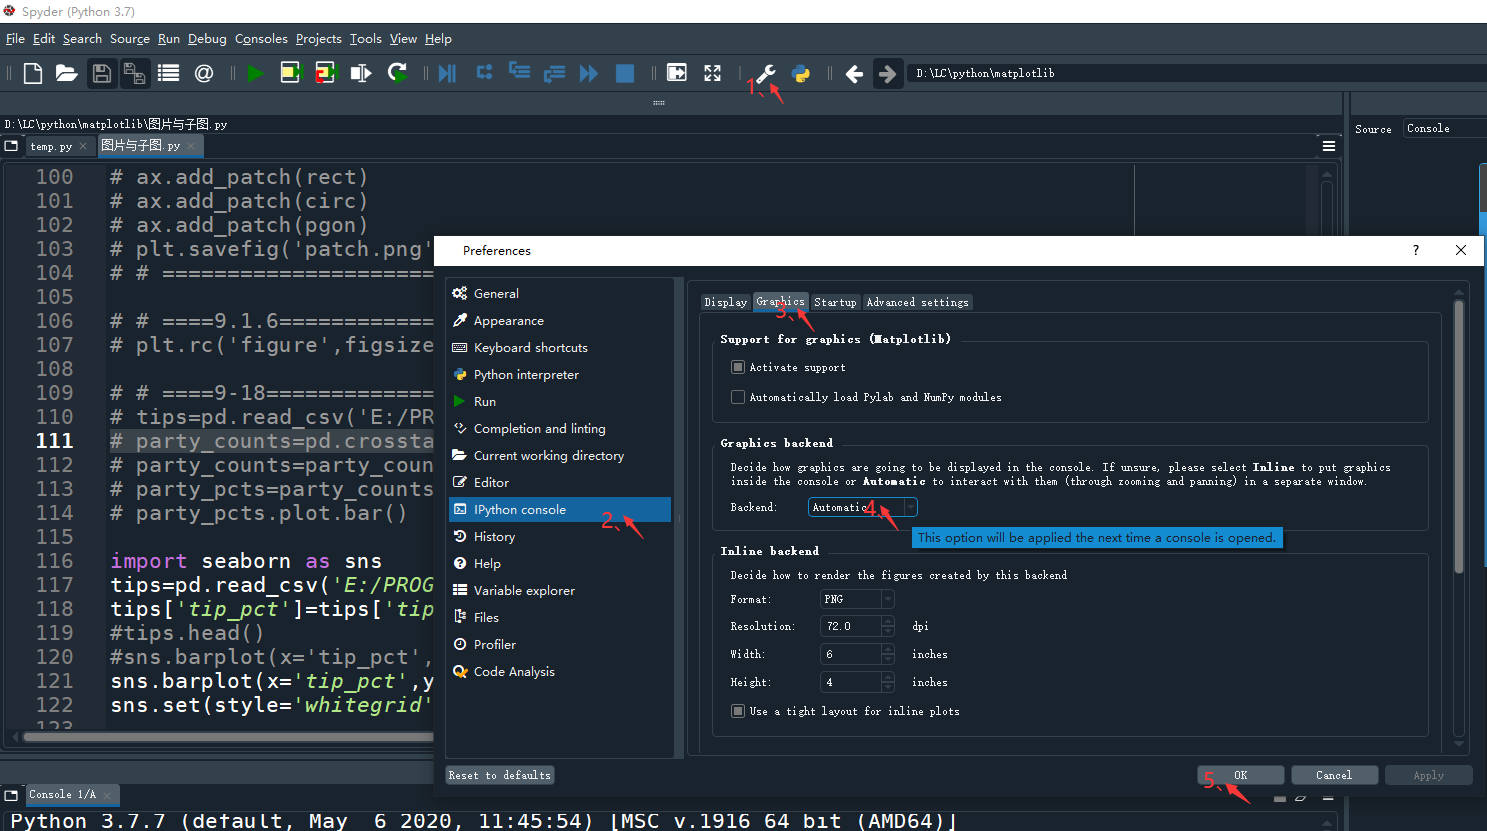Click the debug Run until return icon
This screenshot has width=1487, height=831.
(554, 73)
